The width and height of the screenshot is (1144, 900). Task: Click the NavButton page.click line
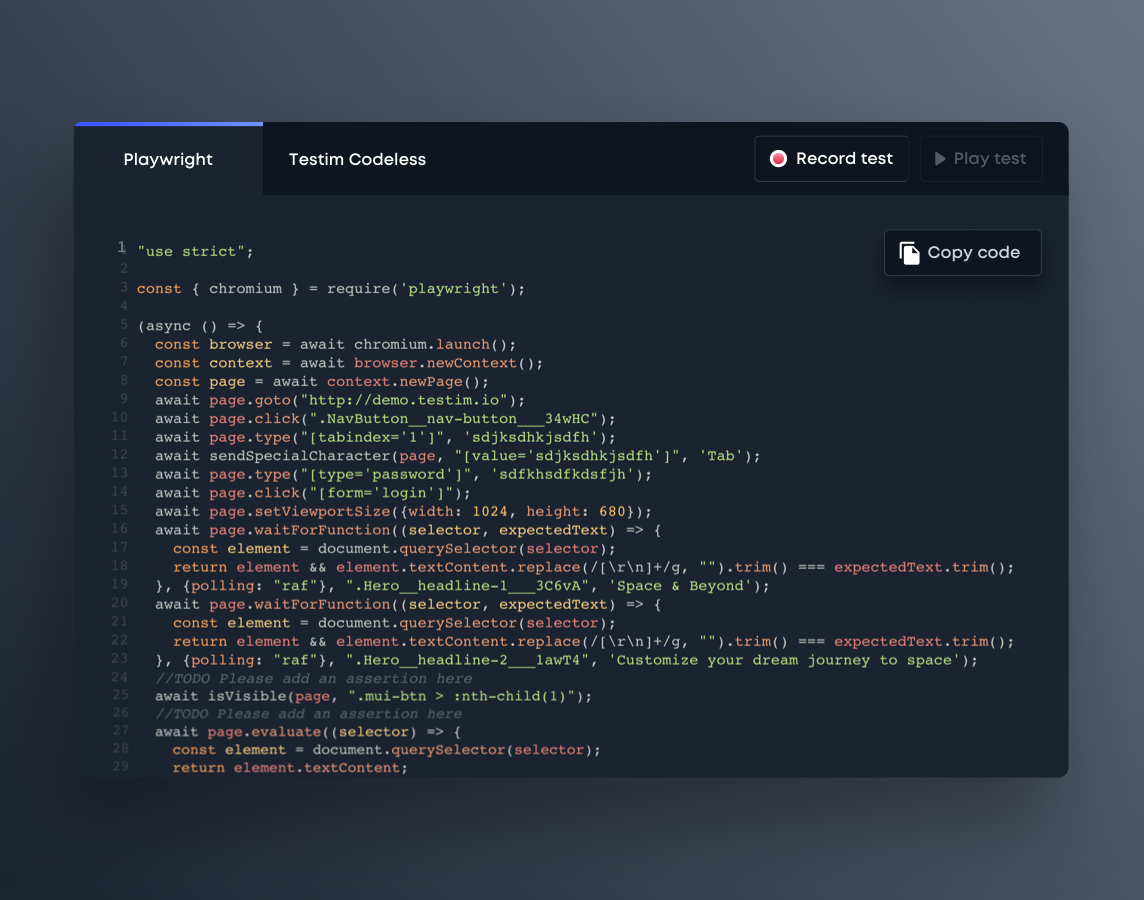384,419
